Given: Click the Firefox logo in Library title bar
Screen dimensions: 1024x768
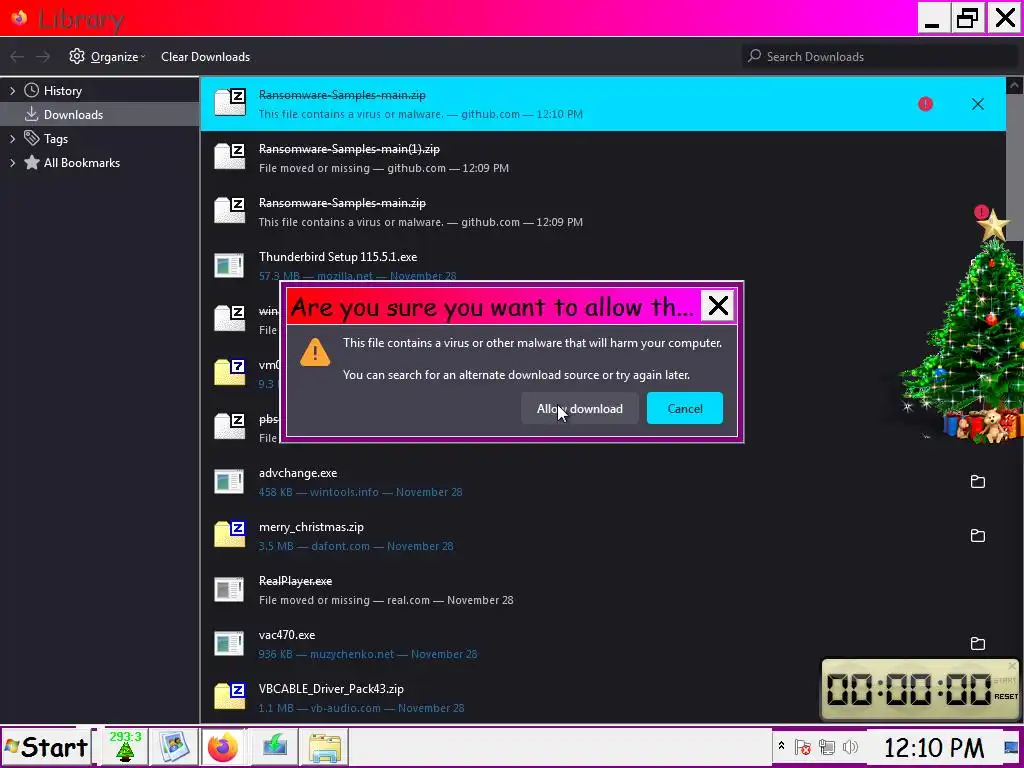Looking at the screenshot, I should (19, 18).
